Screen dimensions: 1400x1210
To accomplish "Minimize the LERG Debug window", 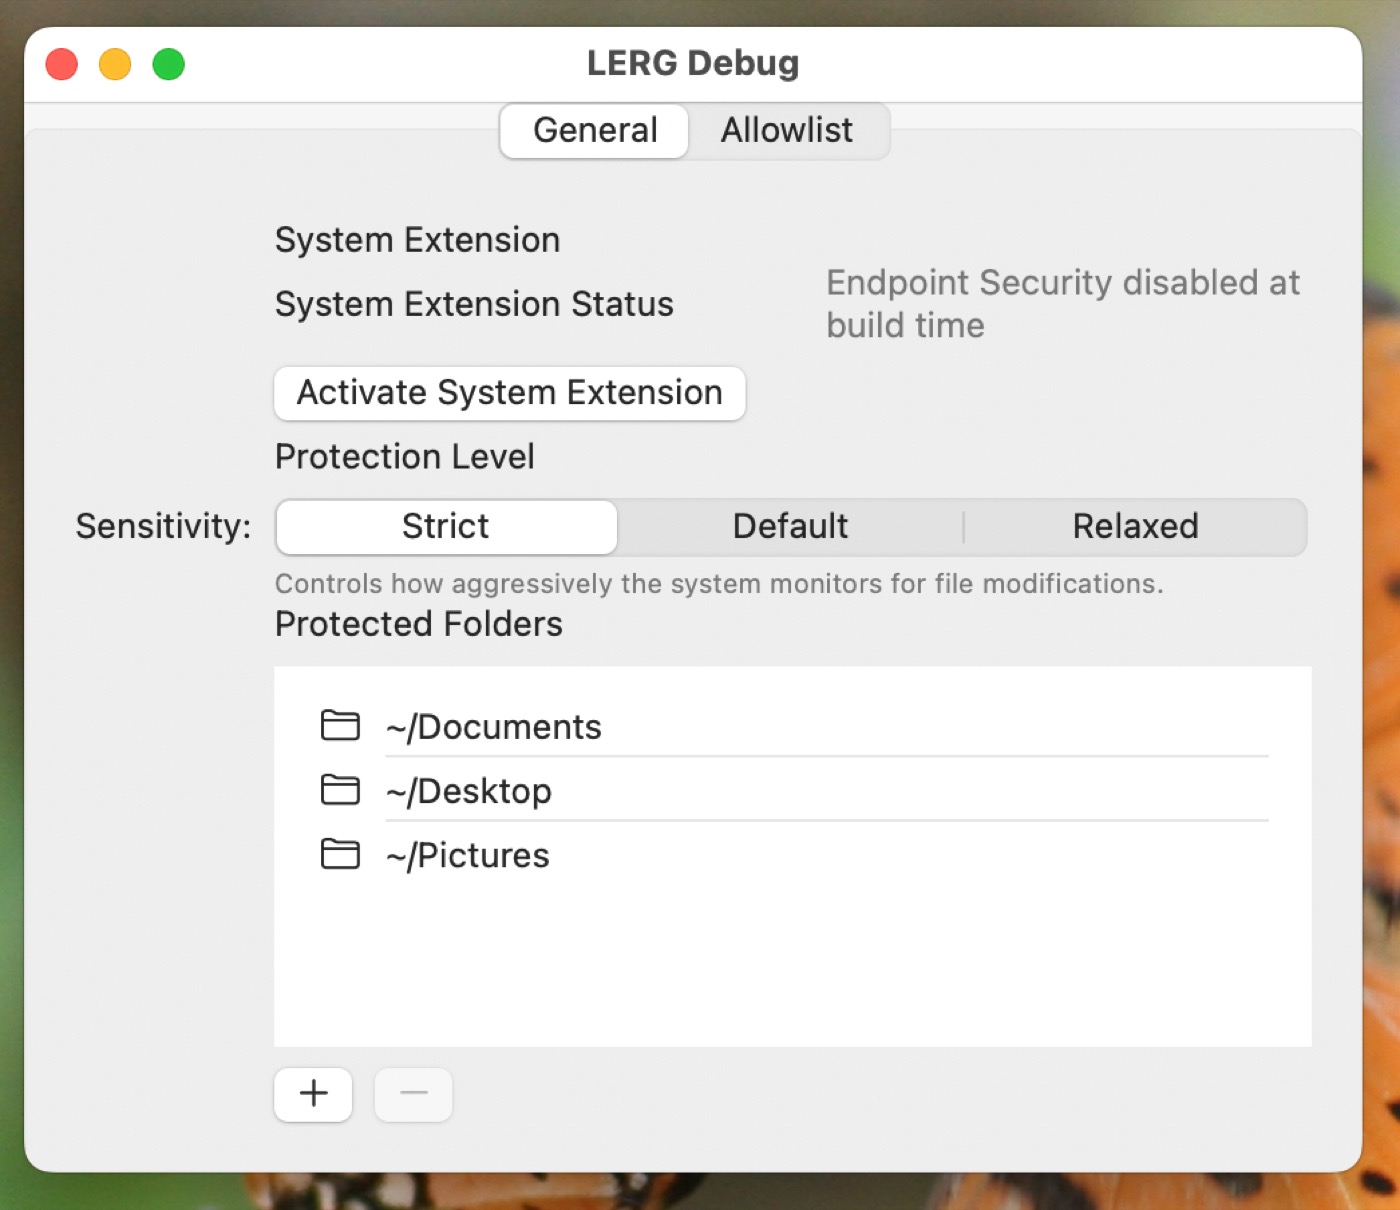I will pyautogui.click(x=115, y=63).
